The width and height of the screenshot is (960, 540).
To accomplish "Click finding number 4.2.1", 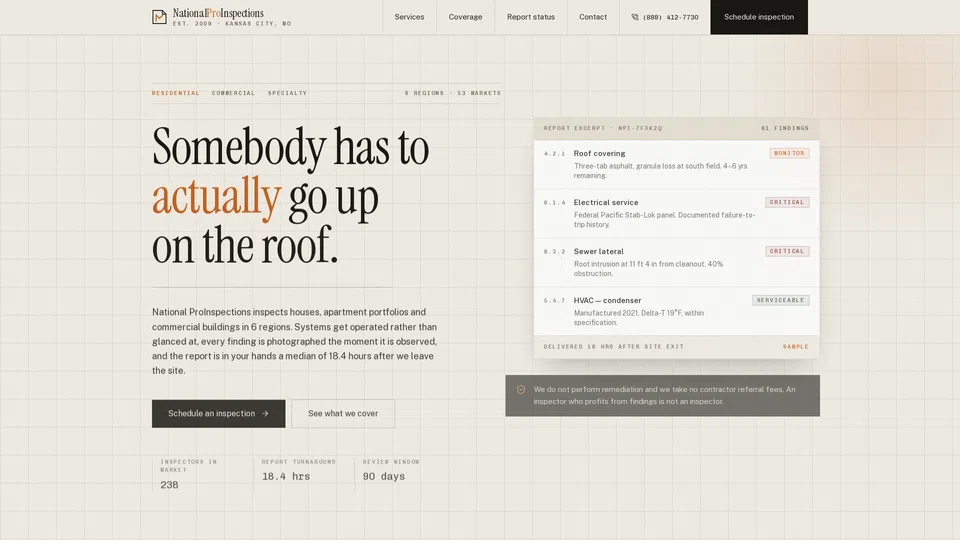I will (555, 154).
